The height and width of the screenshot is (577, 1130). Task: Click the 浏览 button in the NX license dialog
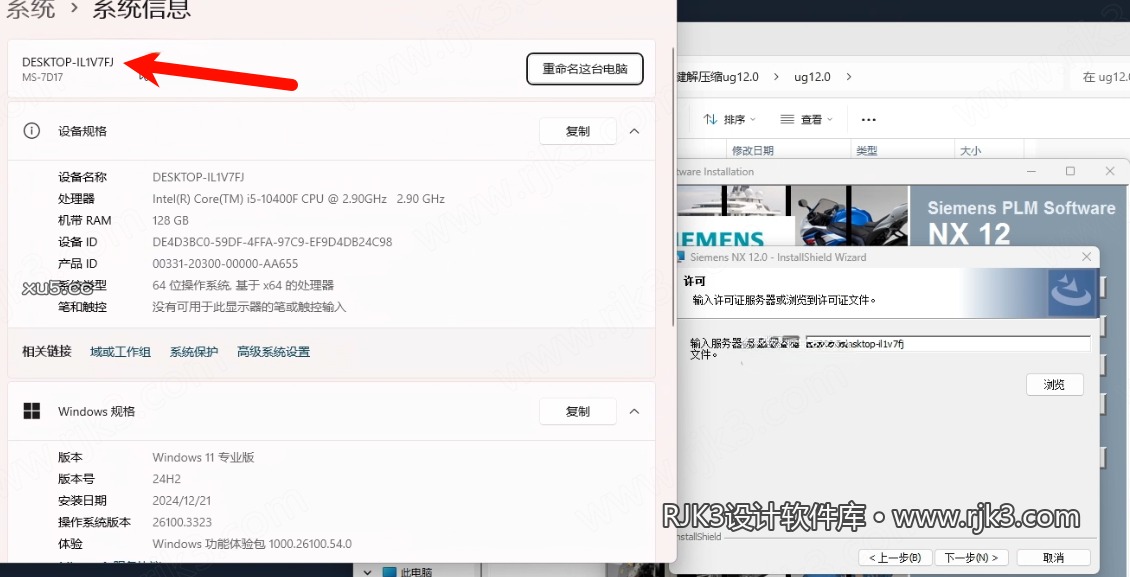[x=1054, y=385]
